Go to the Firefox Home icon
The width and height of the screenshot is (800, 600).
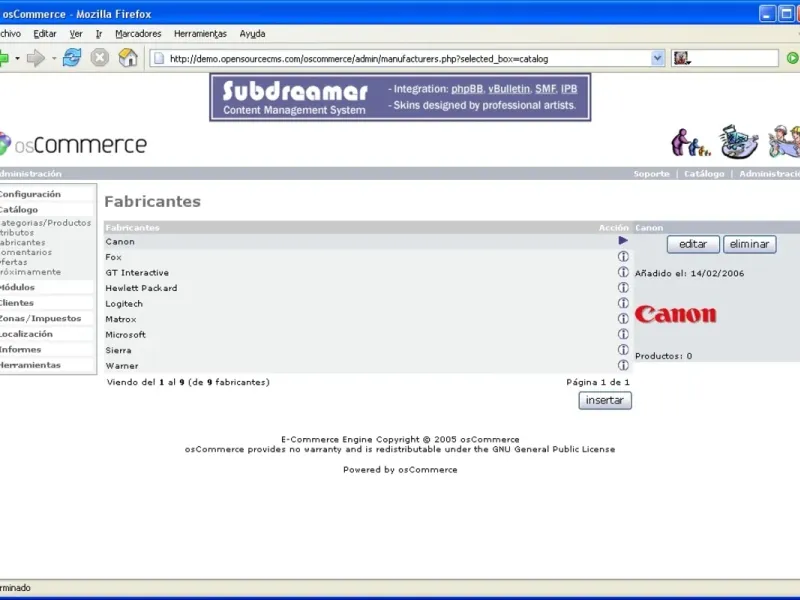point(128,58)
